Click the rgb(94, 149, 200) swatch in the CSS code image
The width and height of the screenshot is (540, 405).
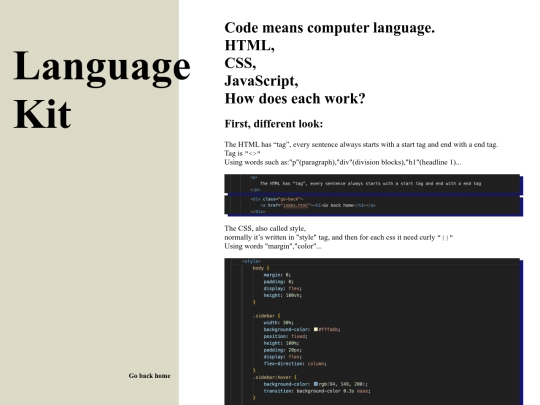click(316, 384)
